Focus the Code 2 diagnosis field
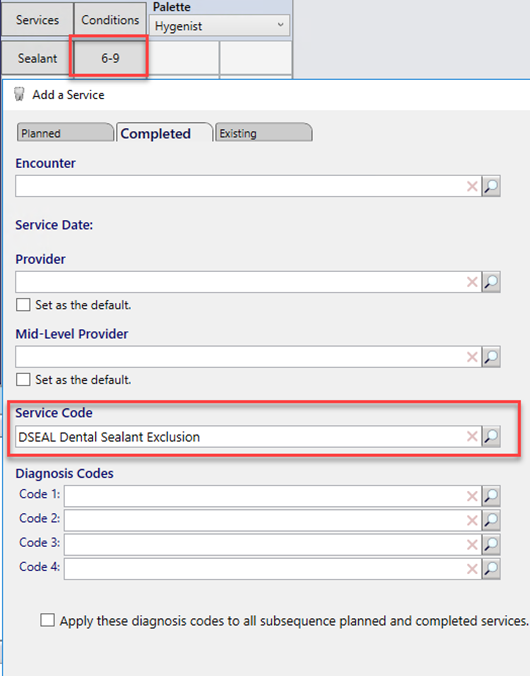Image resolution: width=530 pixels, height=676 pixels. (x=273, y=520)
